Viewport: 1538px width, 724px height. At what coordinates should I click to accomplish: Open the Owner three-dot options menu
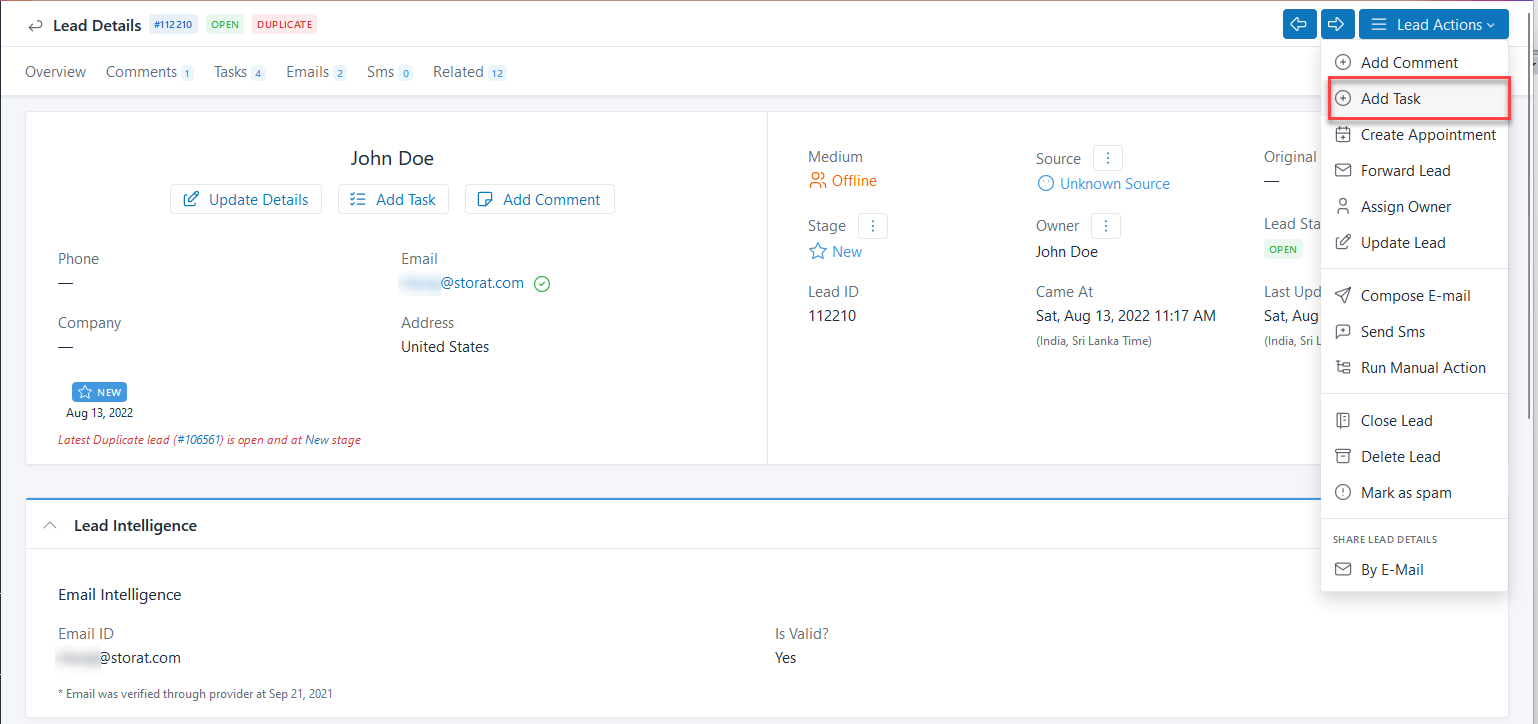click(x=1105, y=226)
